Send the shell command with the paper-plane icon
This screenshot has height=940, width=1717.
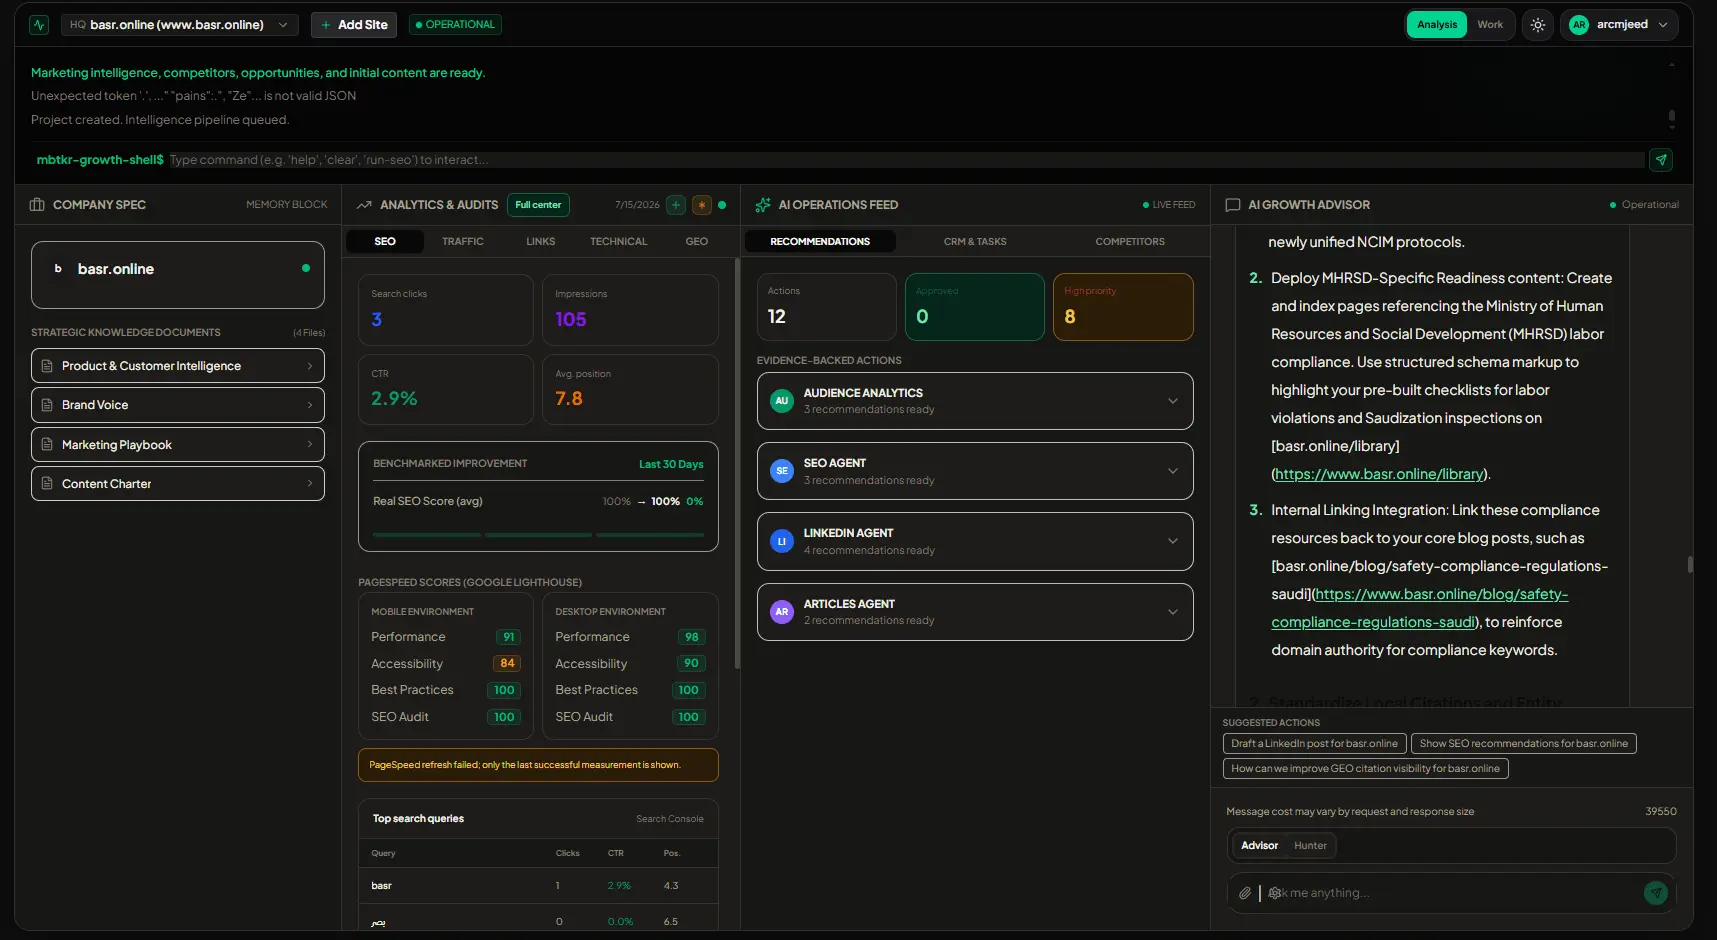click(1661, 160)
